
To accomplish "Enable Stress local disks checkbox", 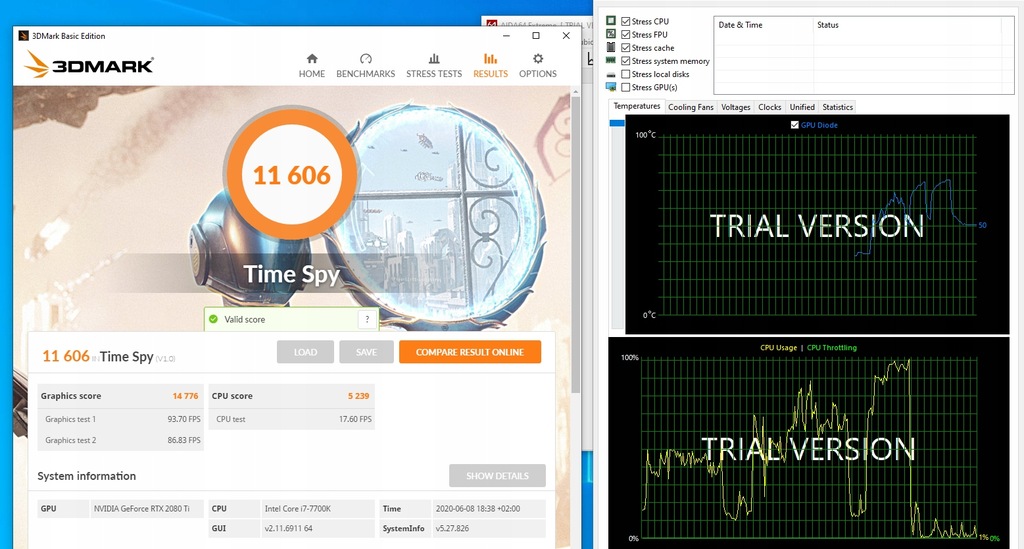I will click(626, 74).
